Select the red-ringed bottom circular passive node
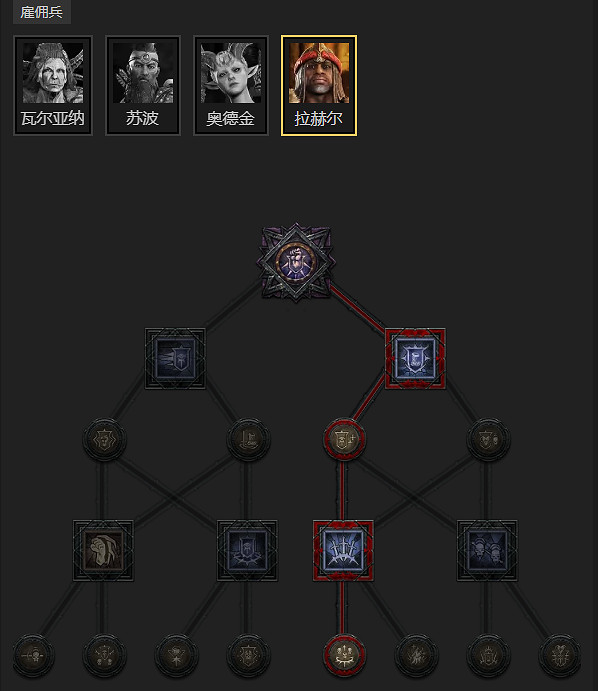Viewport: 598px width, 691px height. (x=344, y=655)
